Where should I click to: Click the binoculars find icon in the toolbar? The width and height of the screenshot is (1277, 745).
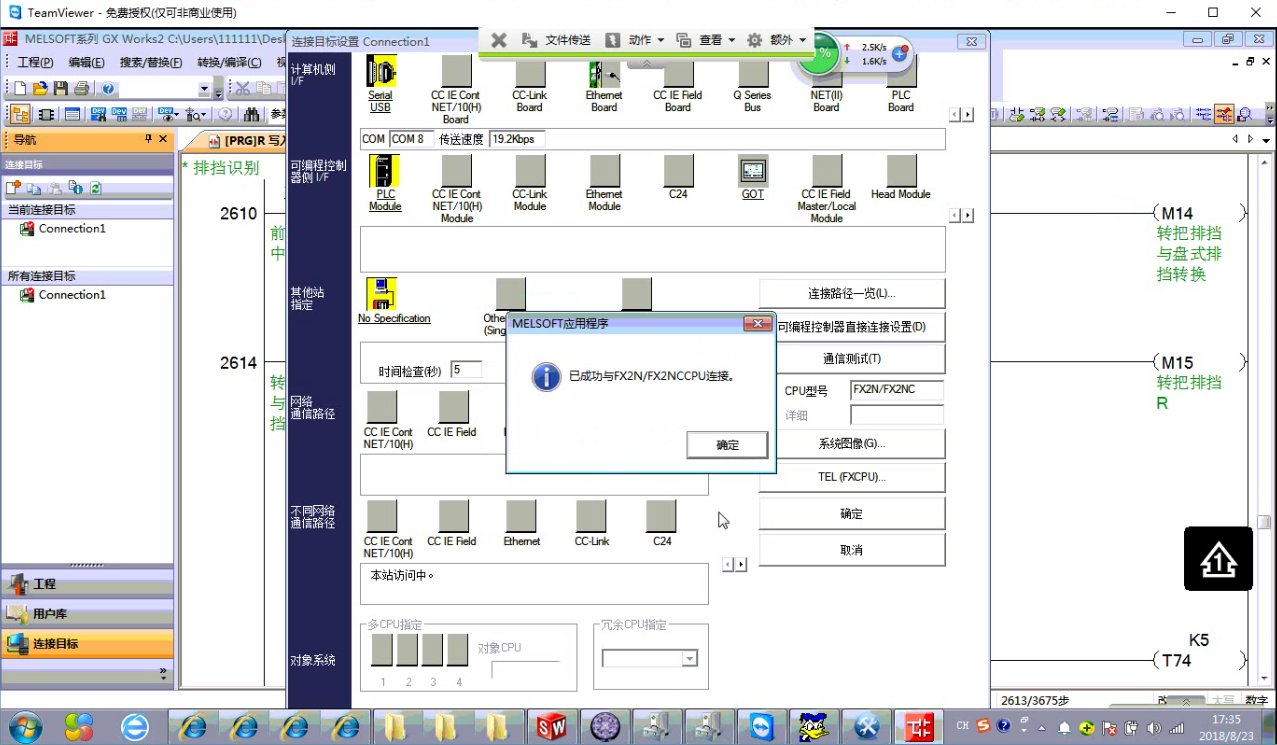[x=251, y=114]
